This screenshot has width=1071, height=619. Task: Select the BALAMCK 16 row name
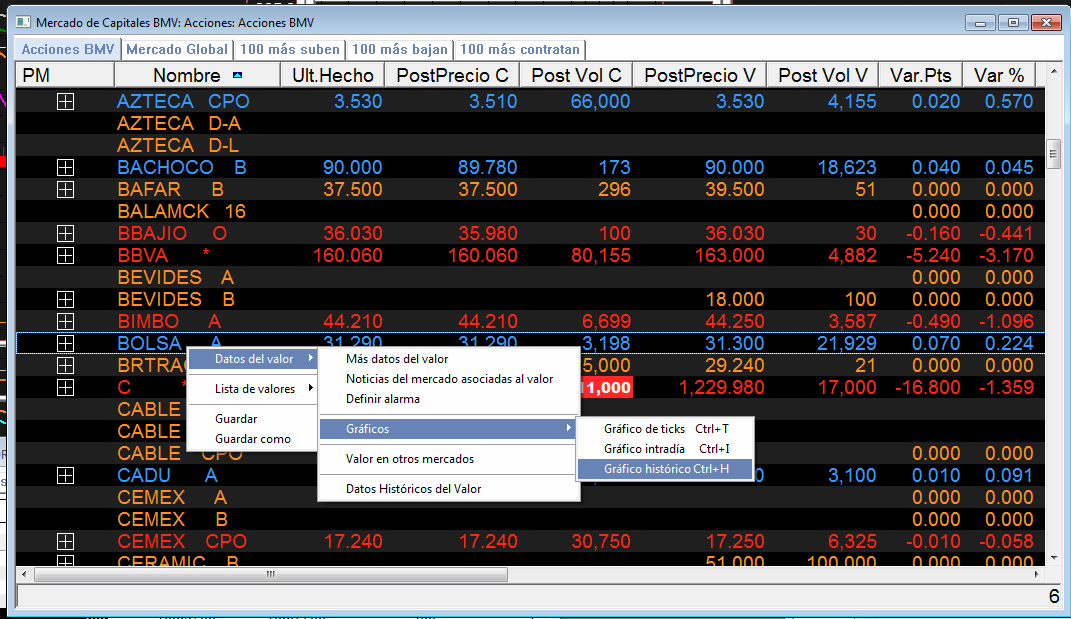coord(181,211)
